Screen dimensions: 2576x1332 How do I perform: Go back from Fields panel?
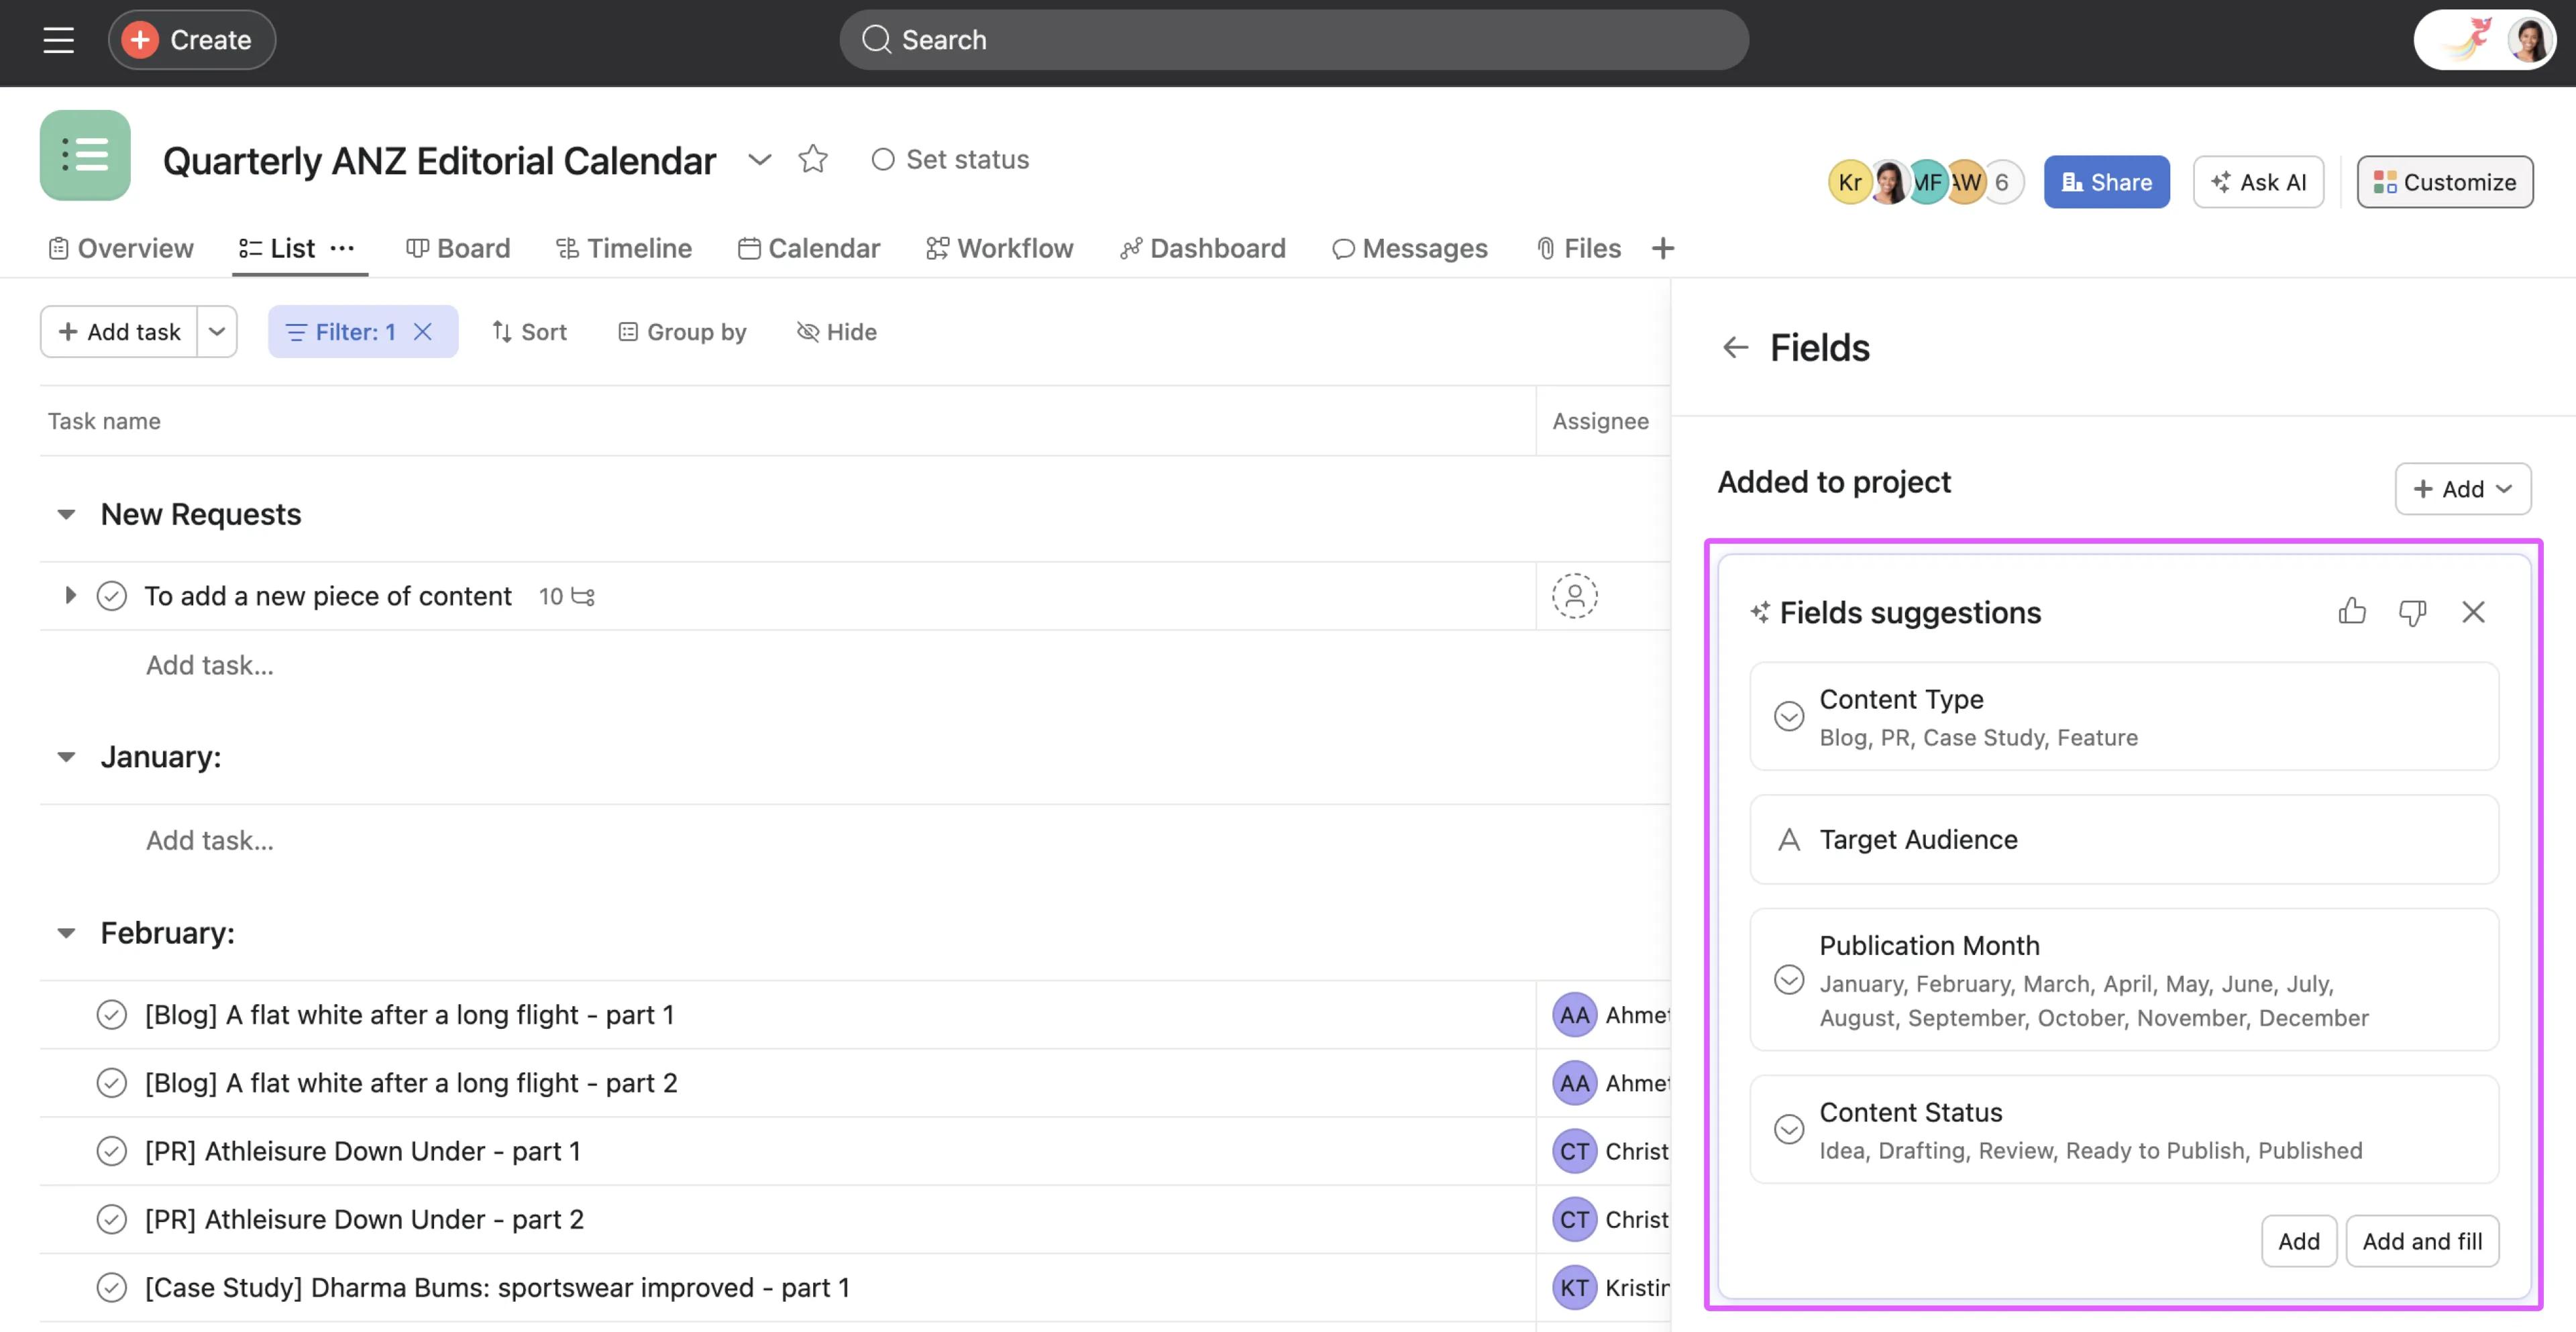[1735, 347]
